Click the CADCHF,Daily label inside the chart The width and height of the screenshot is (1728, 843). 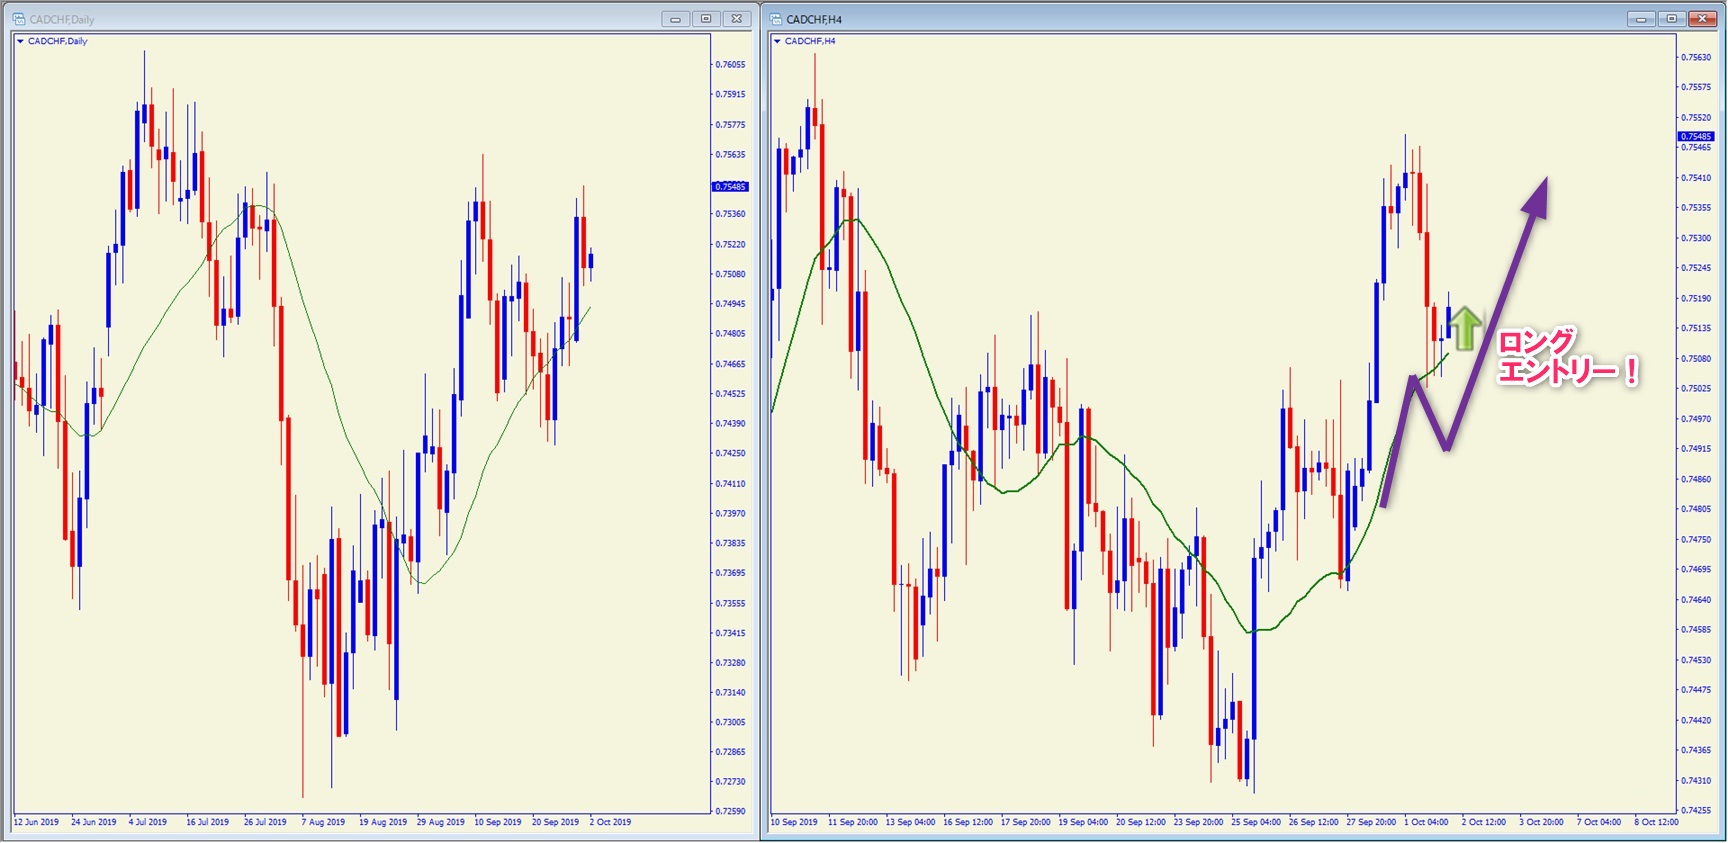click(x=58, y=41)
